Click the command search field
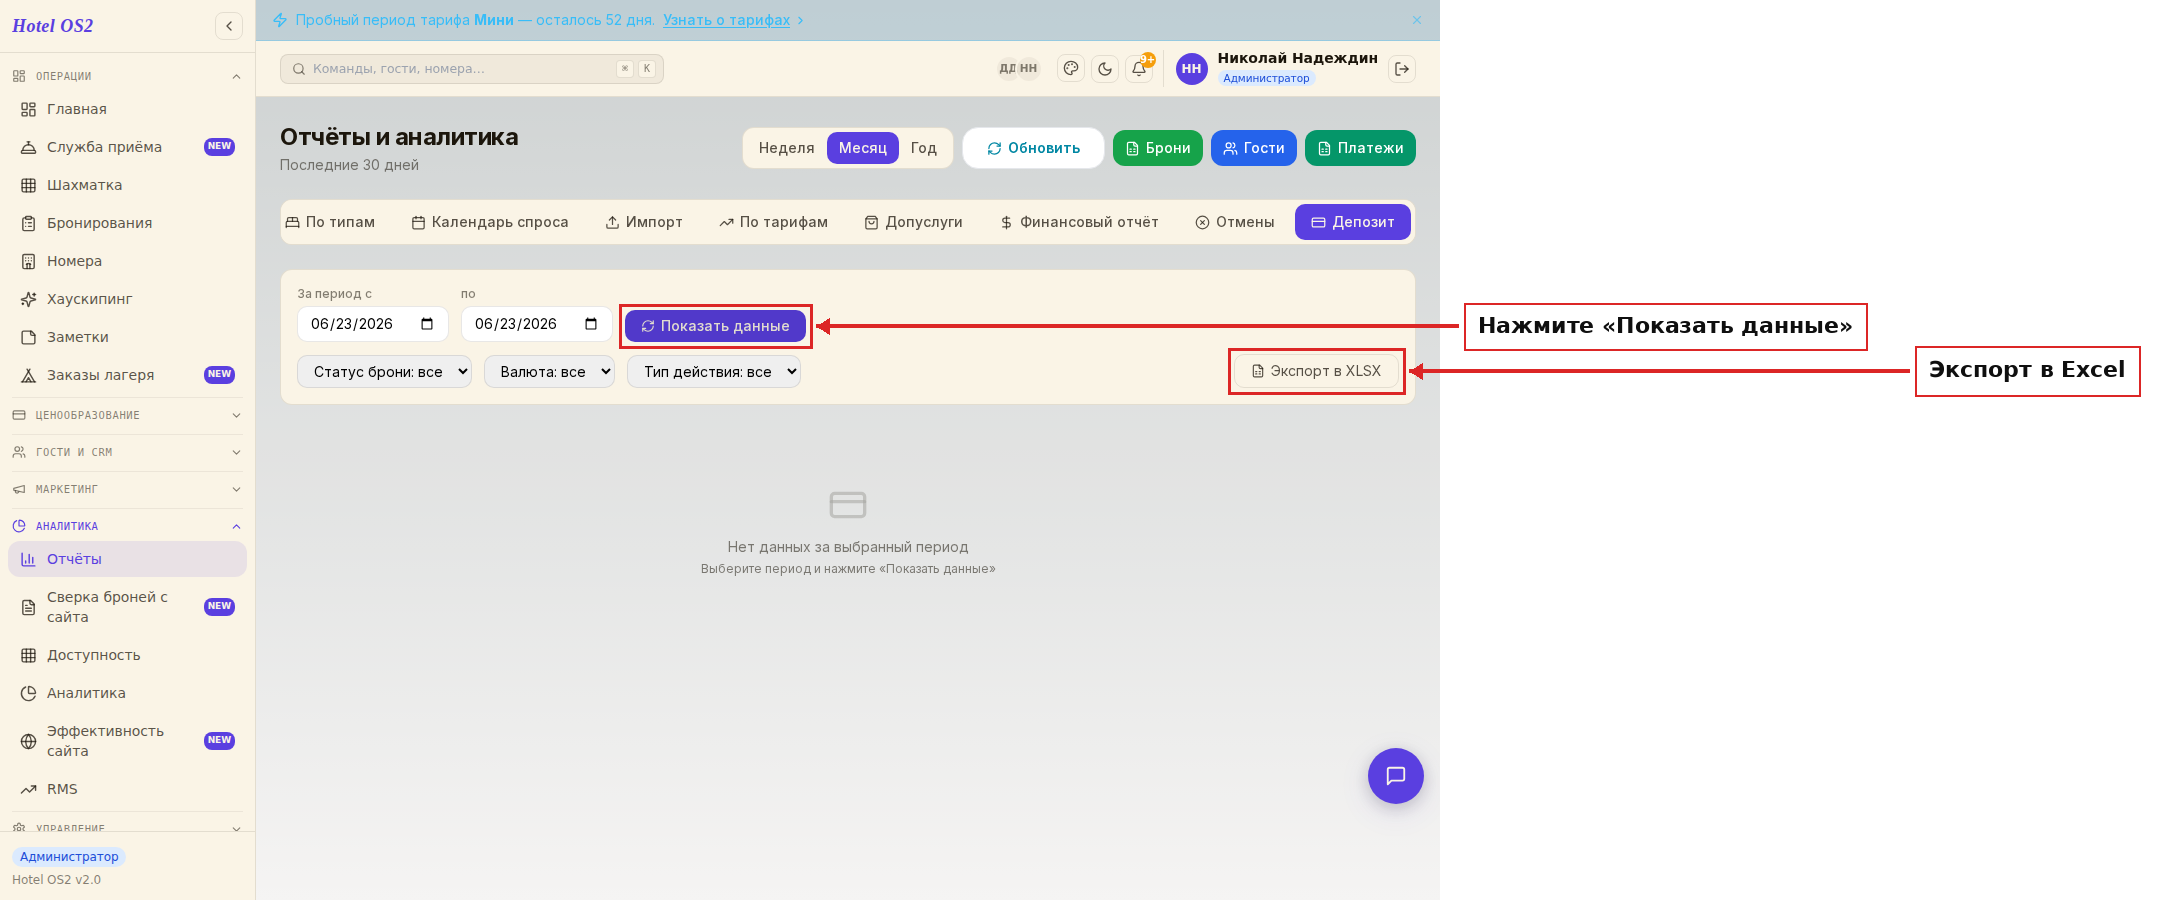Screen dimensions: 2164x900 (472, 69)
